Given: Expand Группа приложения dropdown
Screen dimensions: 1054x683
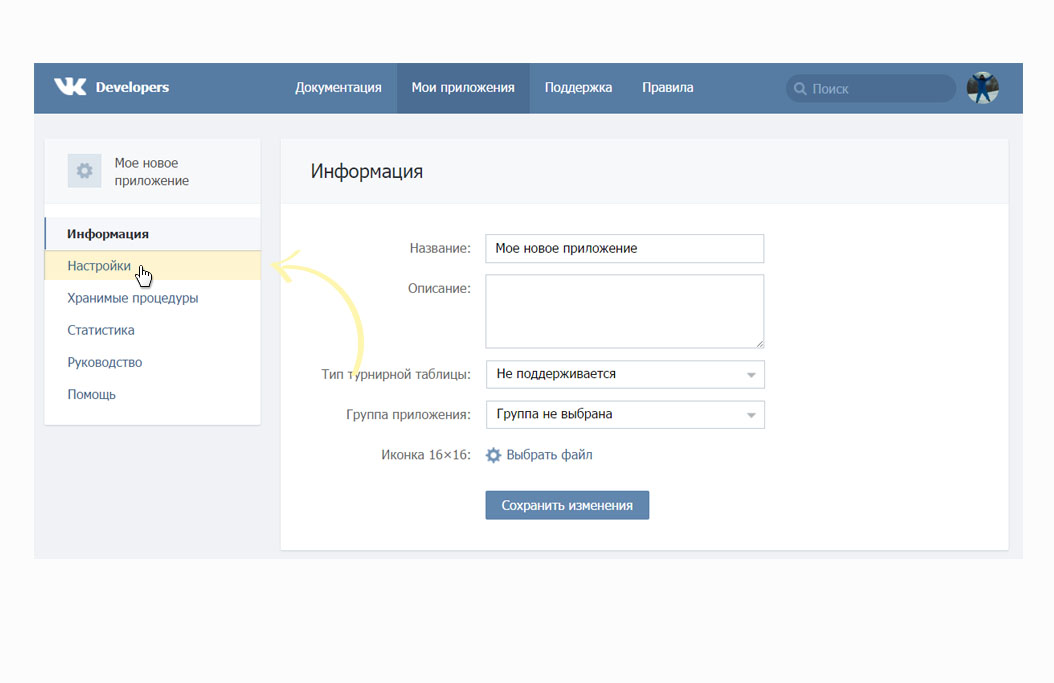Looking at the screenshot, I should [624, 414].
